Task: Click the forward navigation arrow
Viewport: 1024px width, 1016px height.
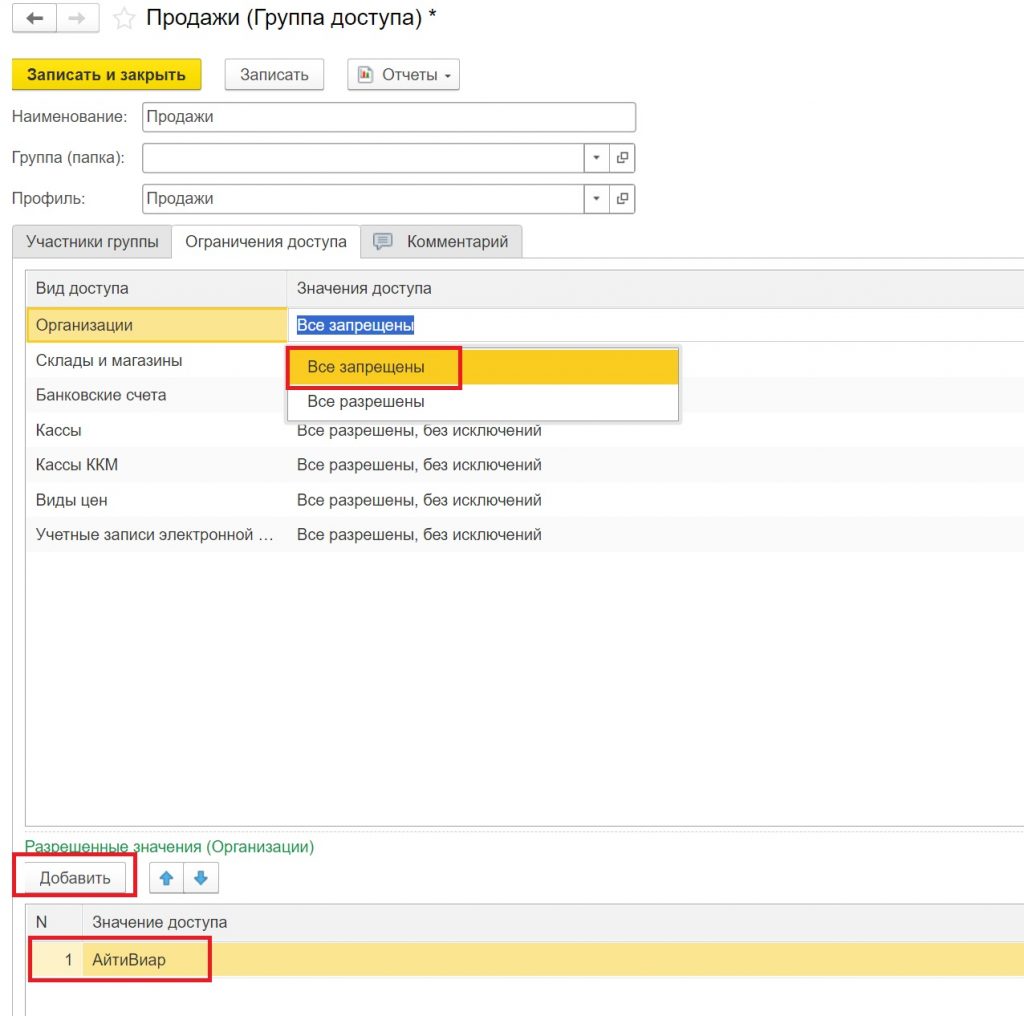Action: pos(78,18)
